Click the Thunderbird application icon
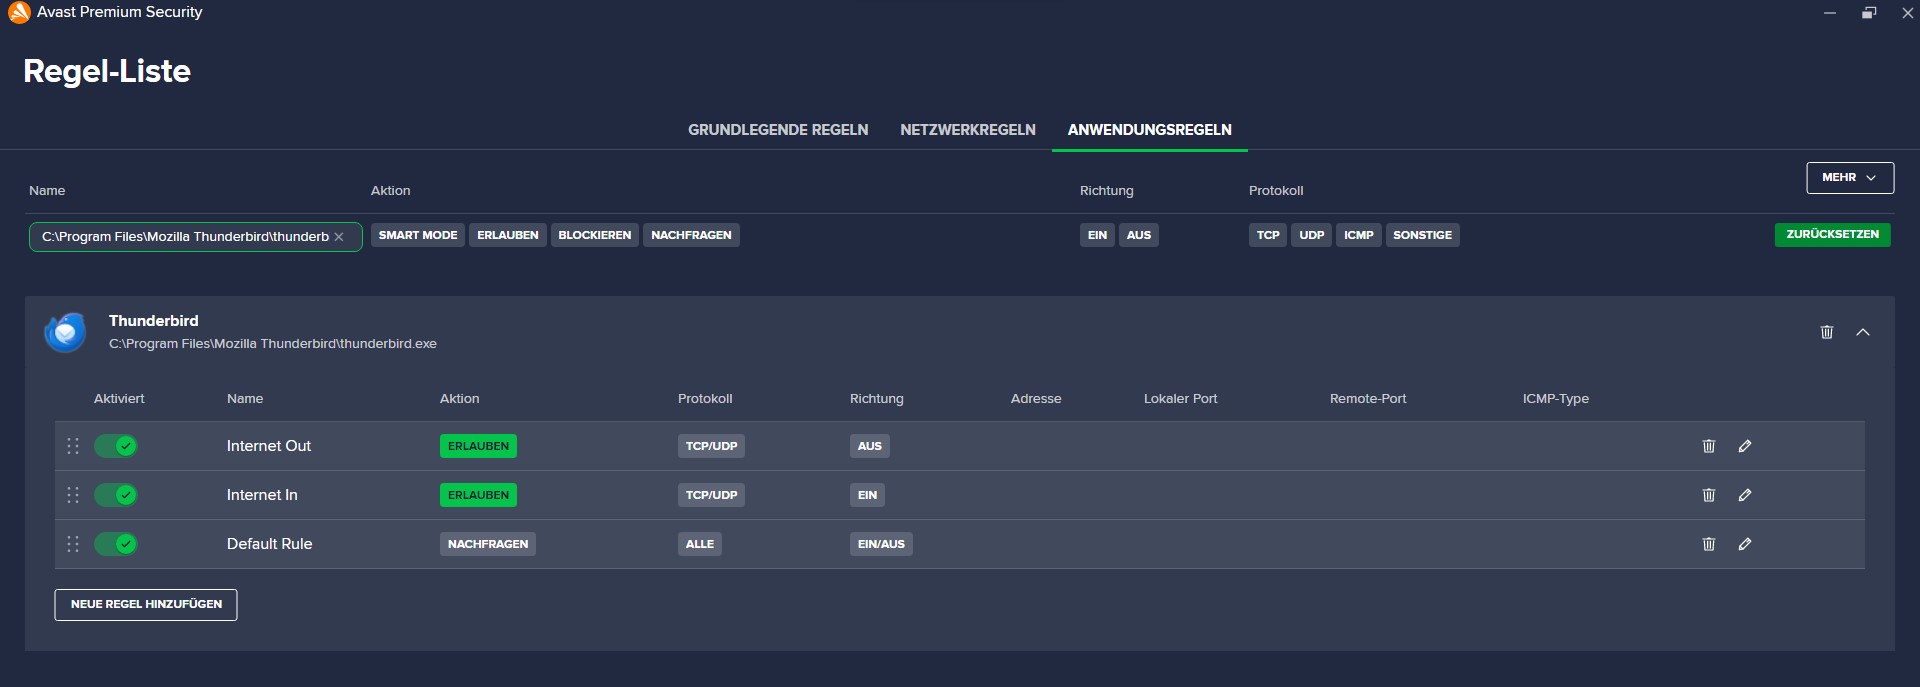 click(x=66, y=332)
